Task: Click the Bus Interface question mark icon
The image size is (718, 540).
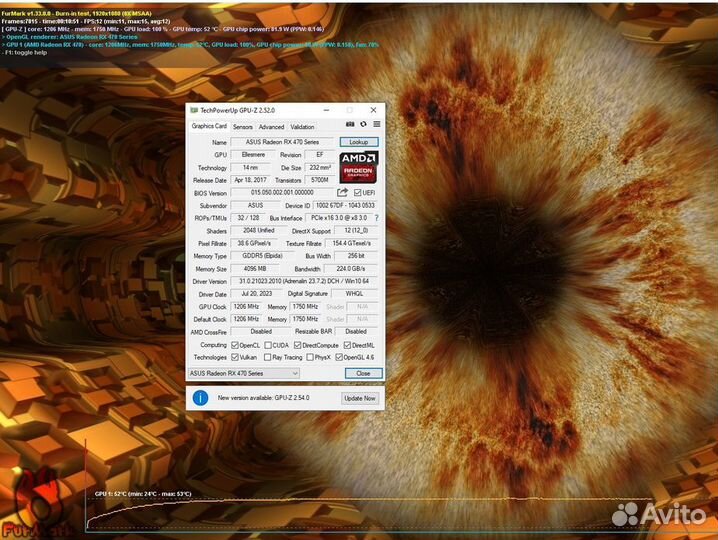Action: pyautogui.click(x=376, y=217)
